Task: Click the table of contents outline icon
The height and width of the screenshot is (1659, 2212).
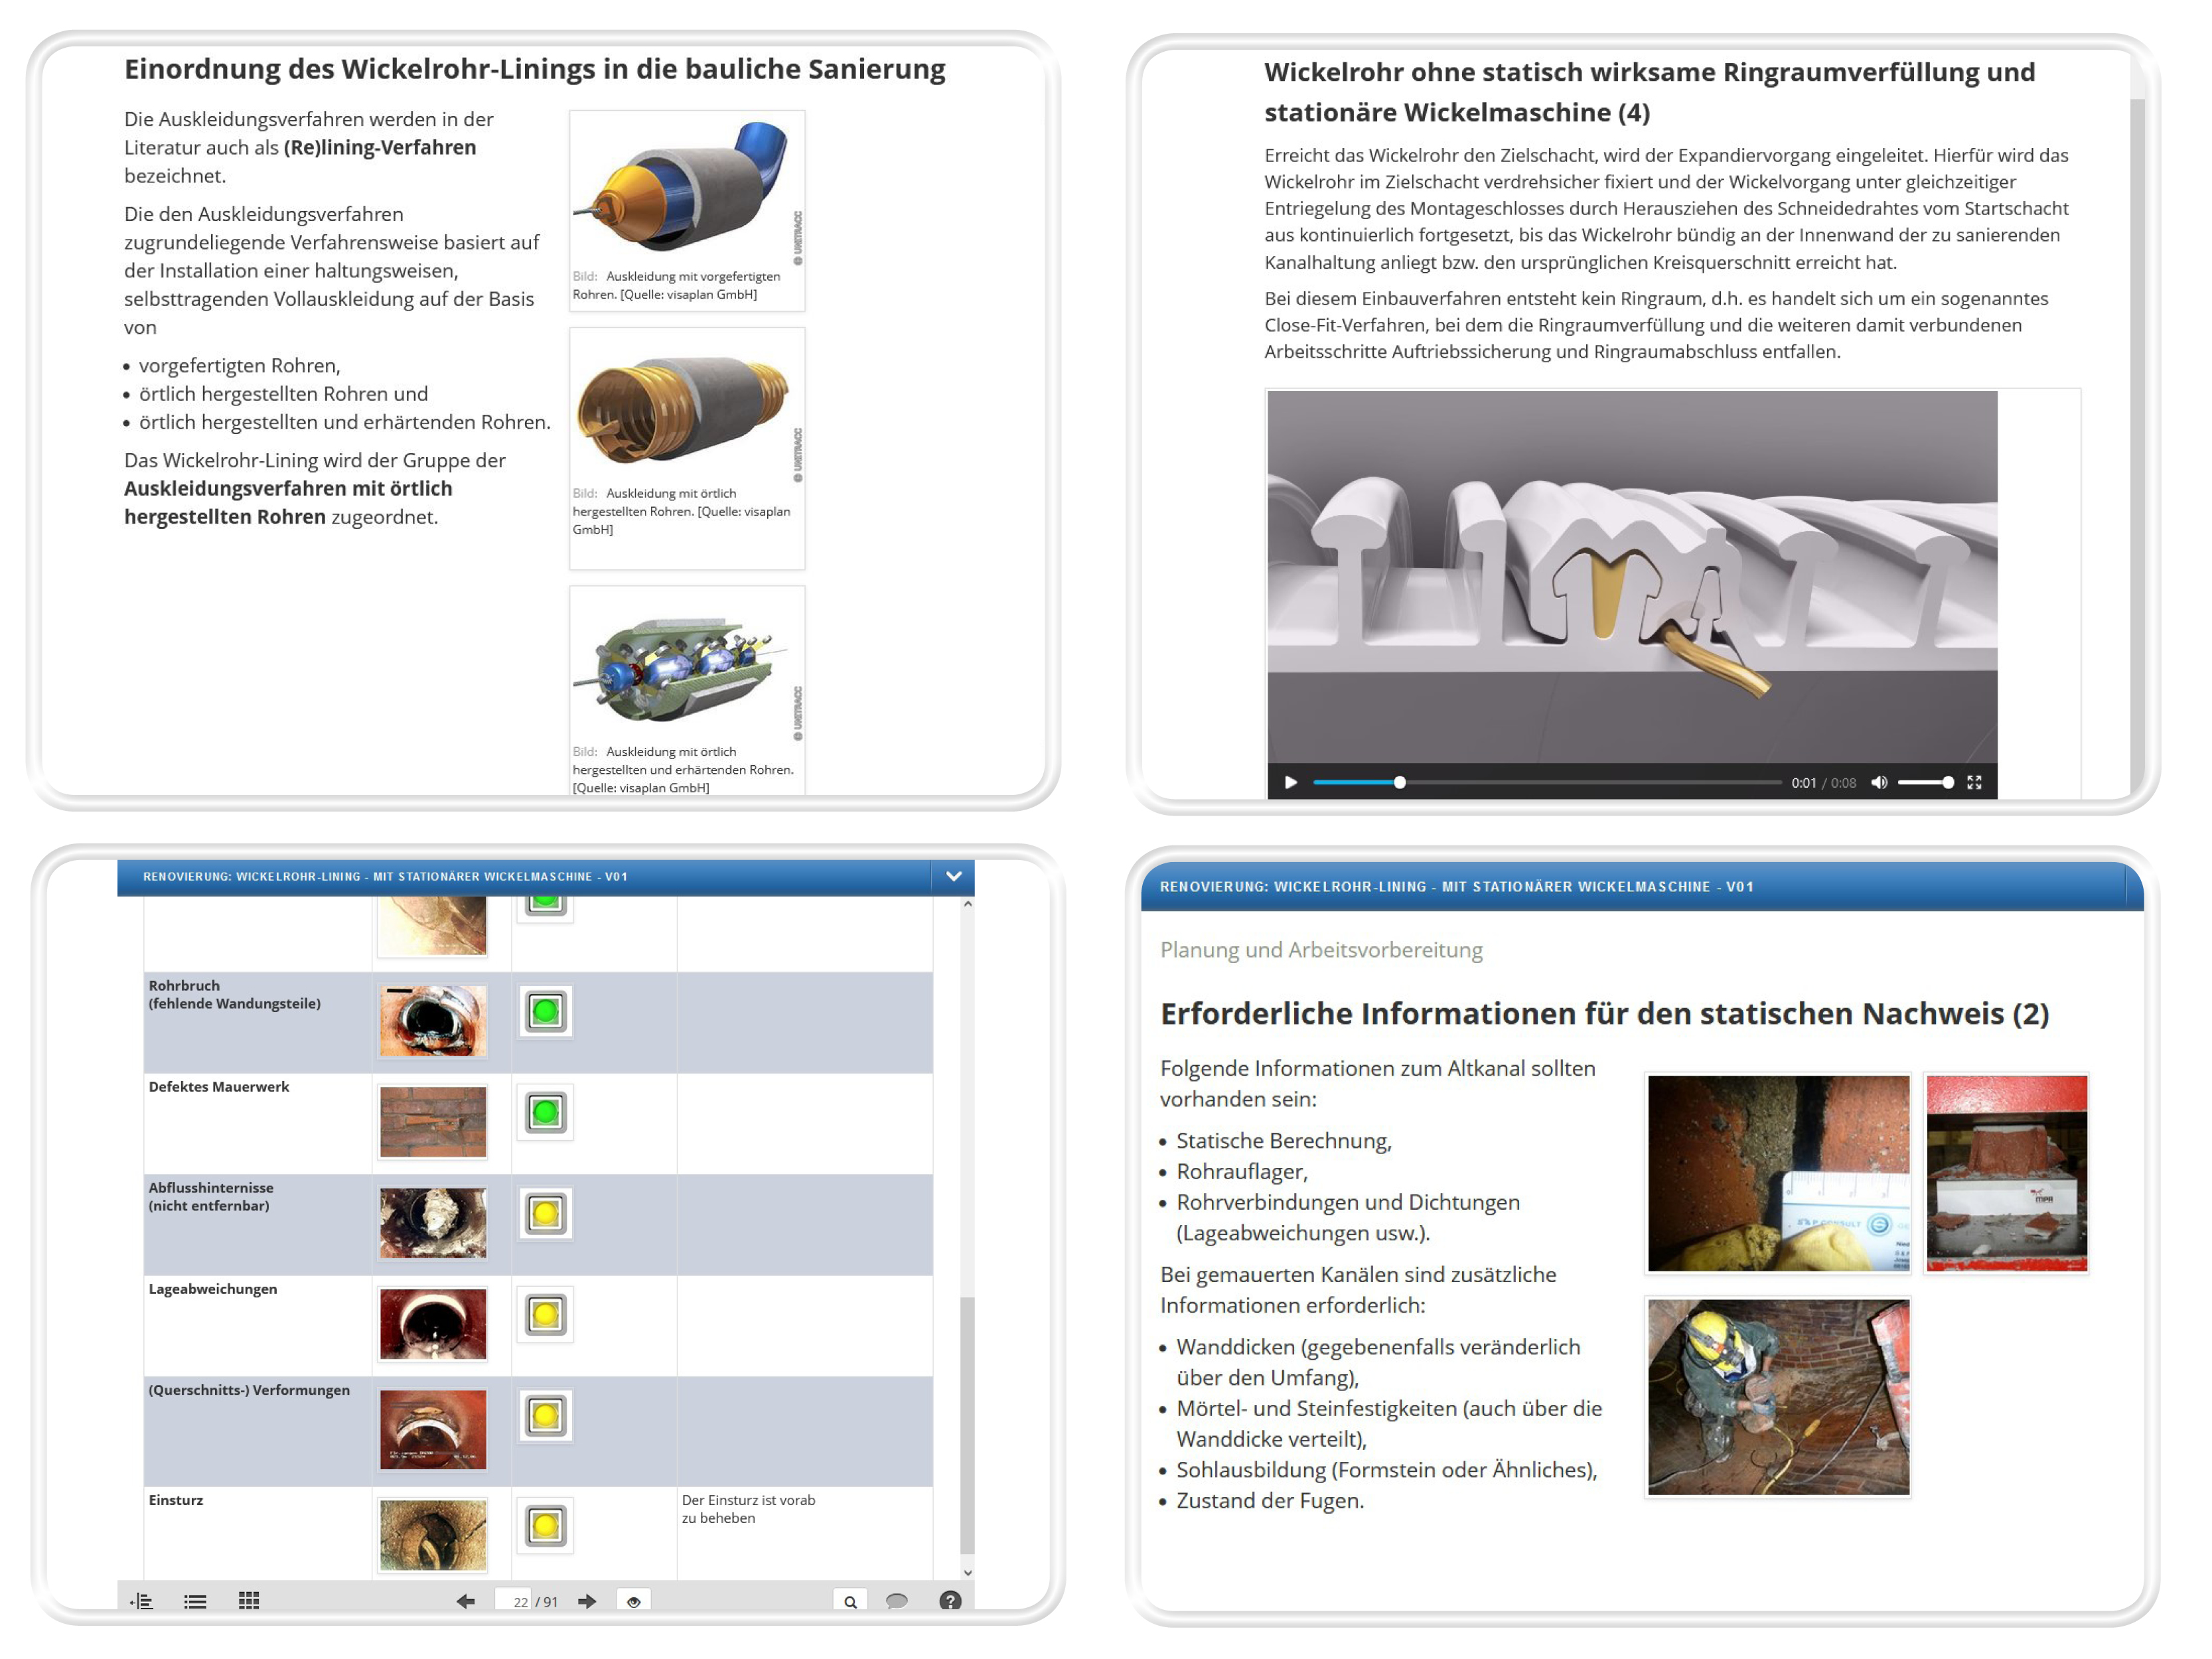Action: tap(142, 1601)
